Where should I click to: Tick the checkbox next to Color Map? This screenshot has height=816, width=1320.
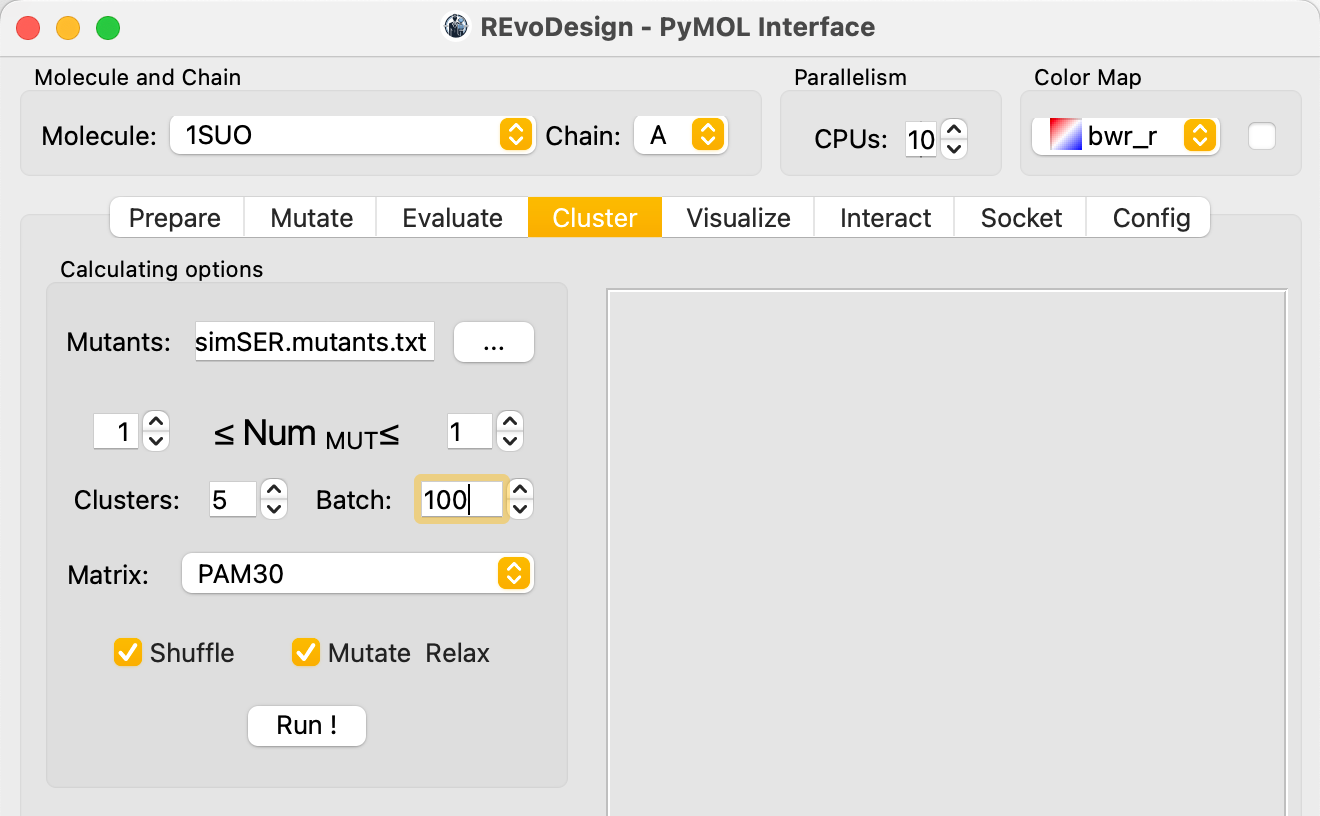(1262, 136)
